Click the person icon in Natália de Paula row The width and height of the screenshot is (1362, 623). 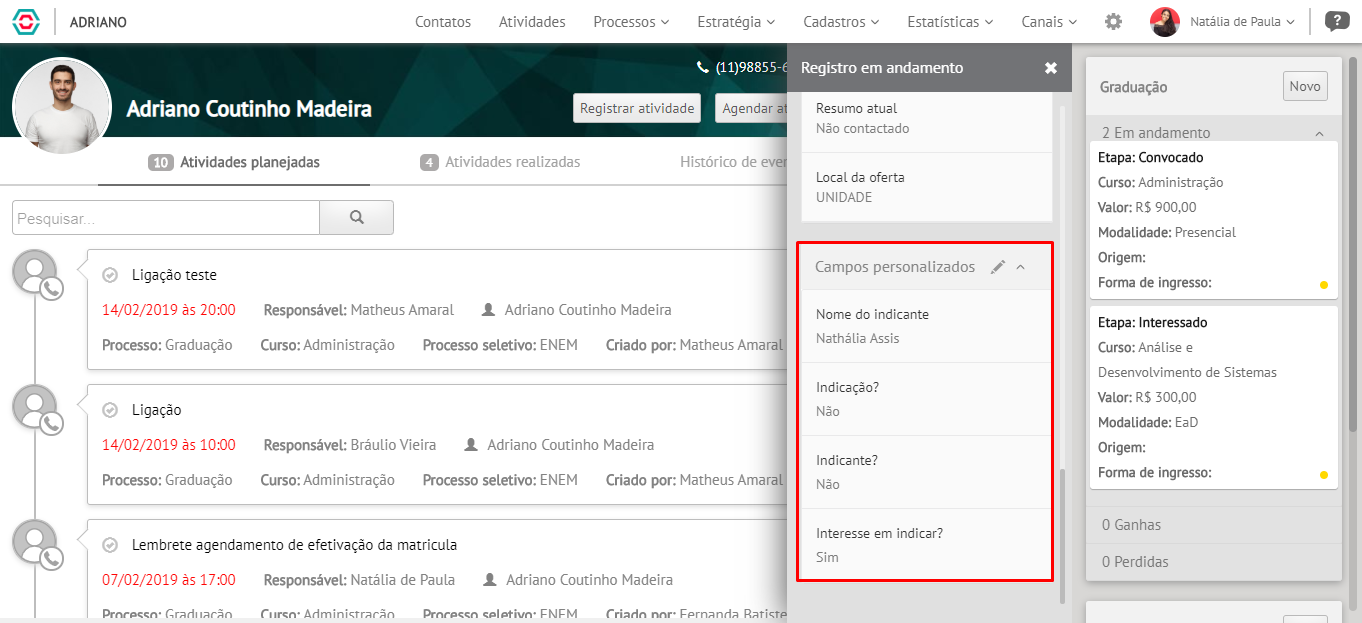[489, 580]
